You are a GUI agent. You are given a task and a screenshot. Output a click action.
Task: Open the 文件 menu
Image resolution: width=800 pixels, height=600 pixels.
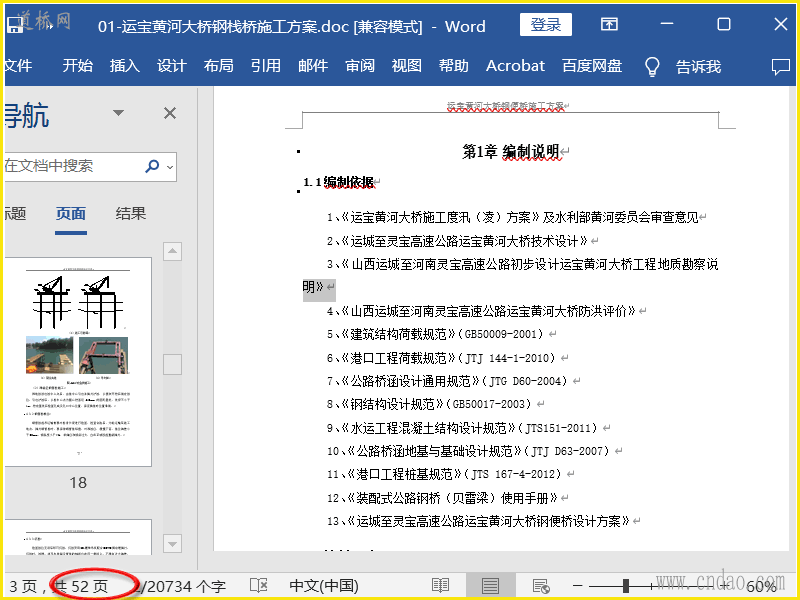click(x=18, y=66)
